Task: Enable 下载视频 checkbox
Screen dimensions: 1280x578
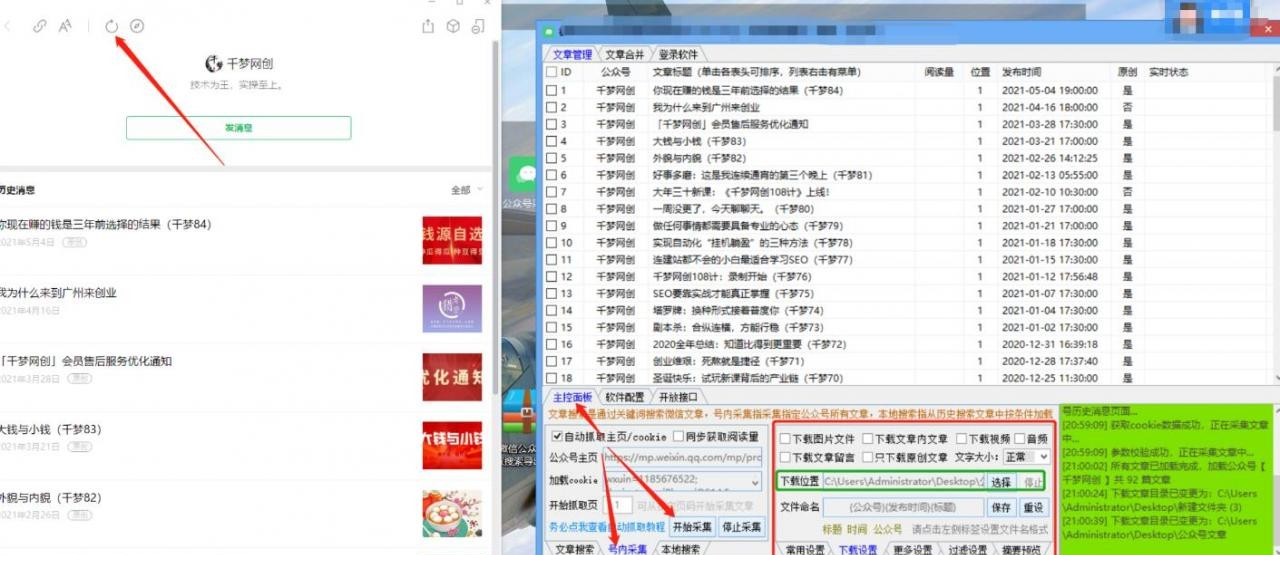Action: click(963, 439)
